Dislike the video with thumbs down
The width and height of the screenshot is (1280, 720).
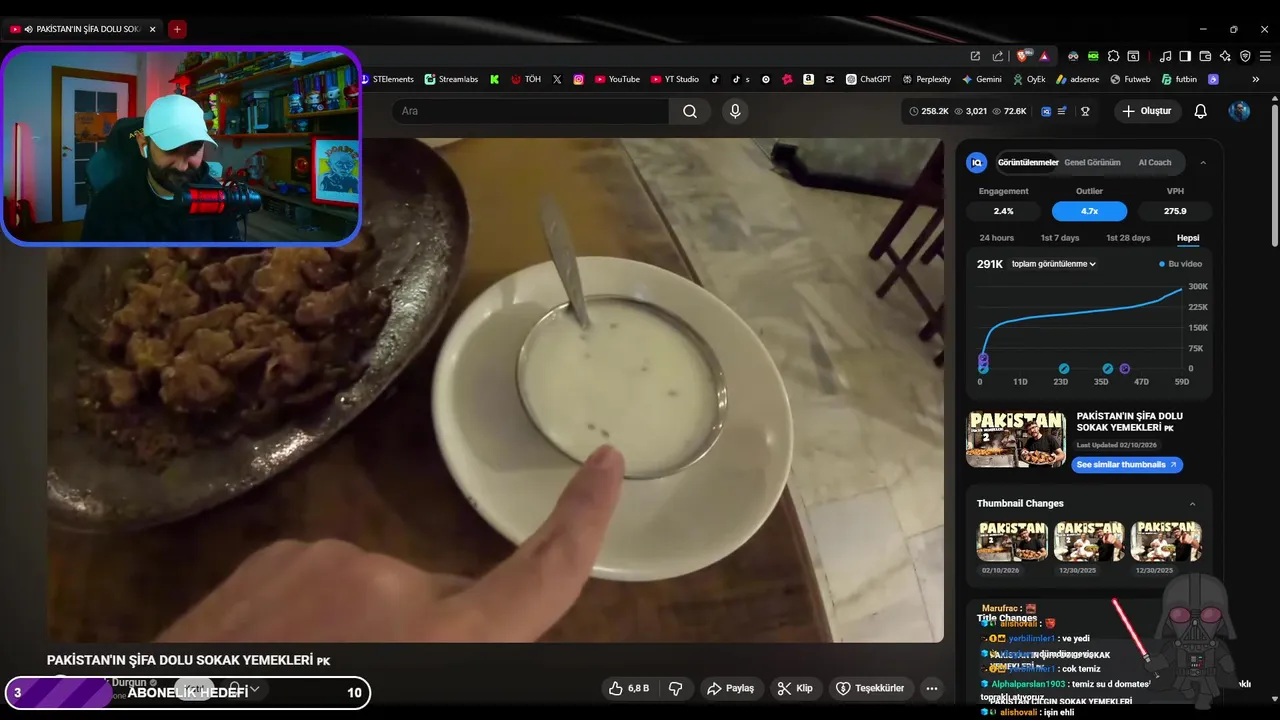click(676, 688)
